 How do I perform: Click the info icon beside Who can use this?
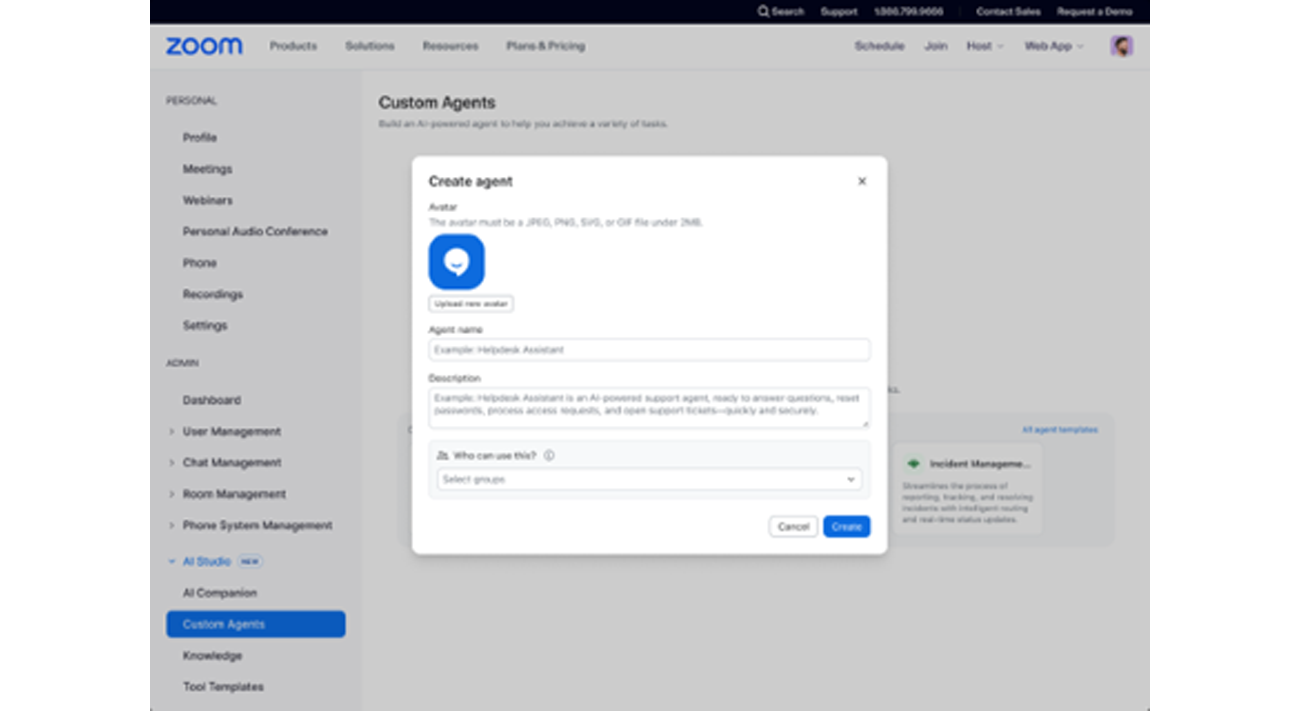549,455
